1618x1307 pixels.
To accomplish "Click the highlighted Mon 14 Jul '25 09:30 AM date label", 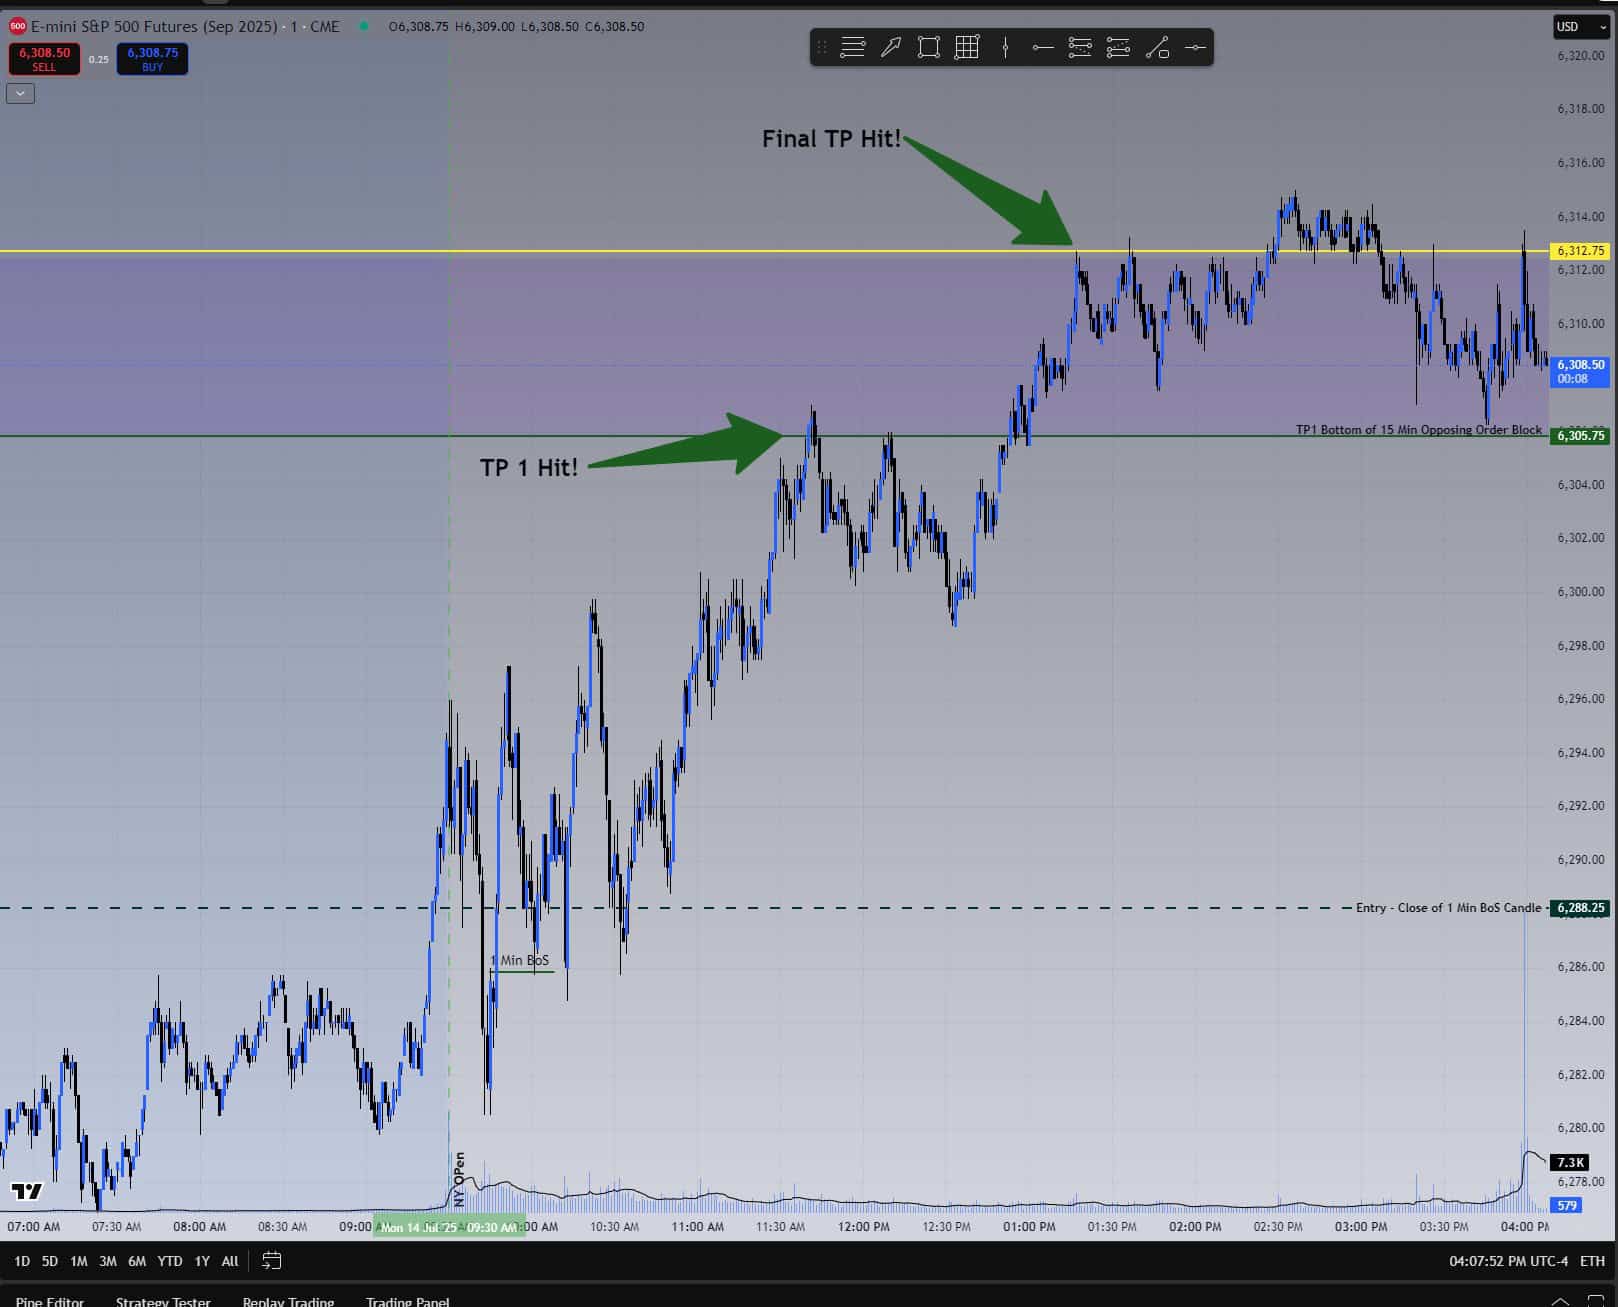I will coord(448,1227).
